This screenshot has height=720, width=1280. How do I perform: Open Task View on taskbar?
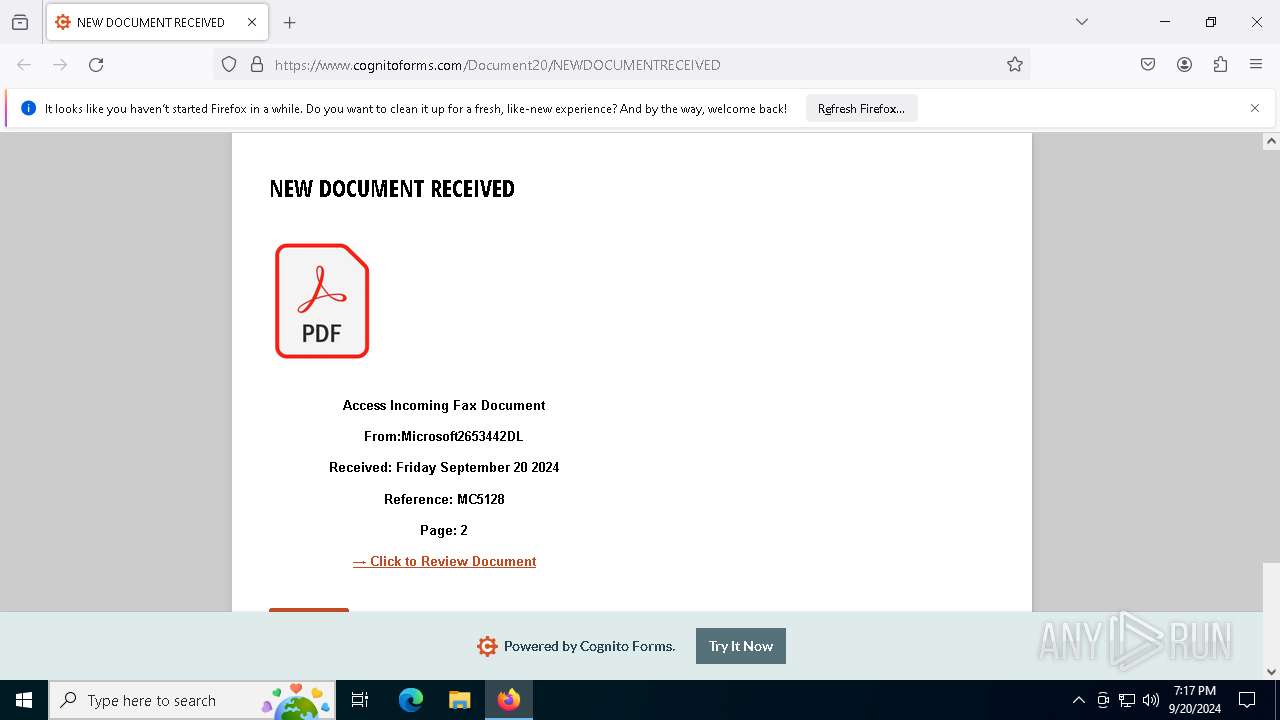coord(360,700)
